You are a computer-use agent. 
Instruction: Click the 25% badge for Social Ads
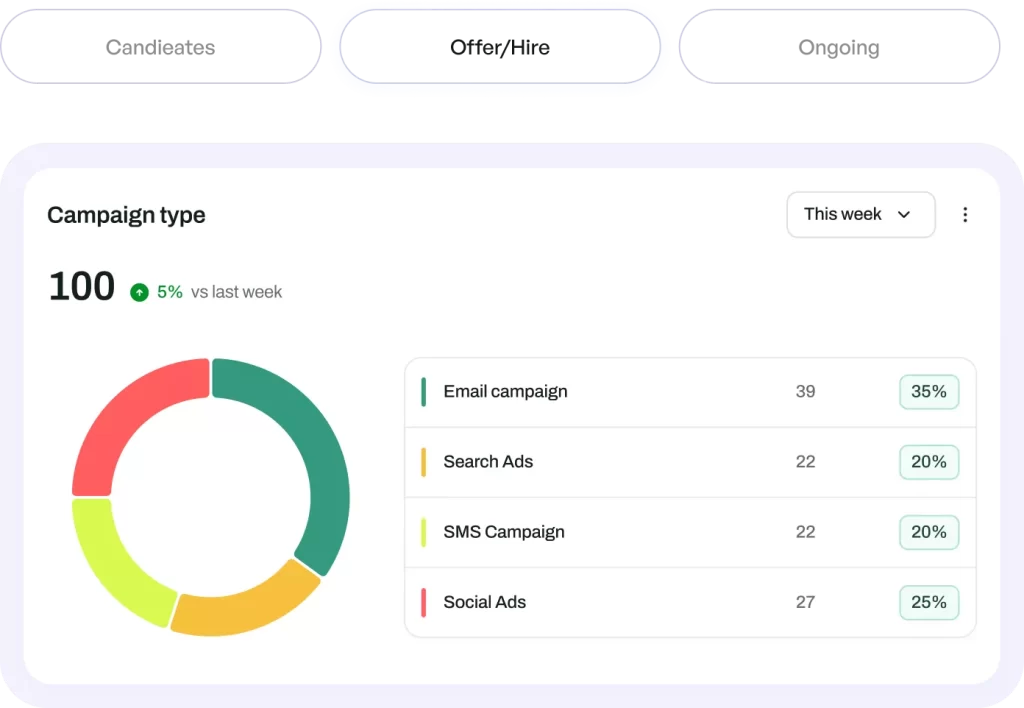929,602
